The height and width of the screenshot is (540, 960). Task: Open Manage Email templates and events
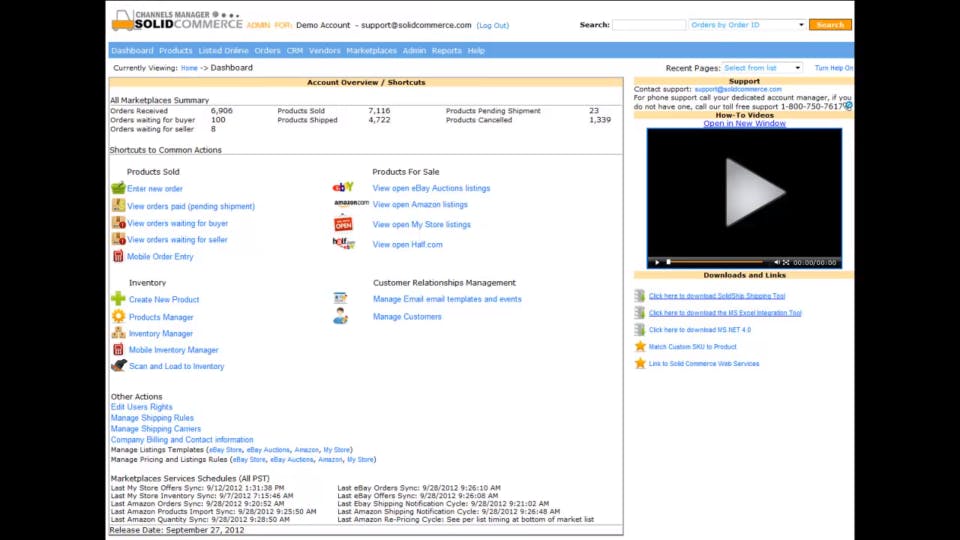click(447, 299)
